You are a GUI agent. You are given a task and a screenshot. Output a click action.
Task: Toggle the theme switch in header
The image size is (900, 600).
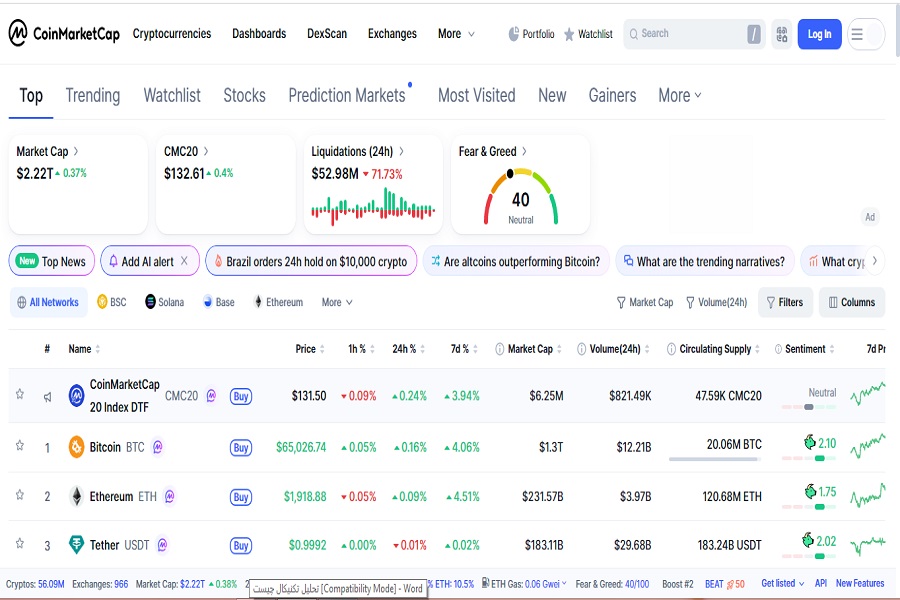875,34
